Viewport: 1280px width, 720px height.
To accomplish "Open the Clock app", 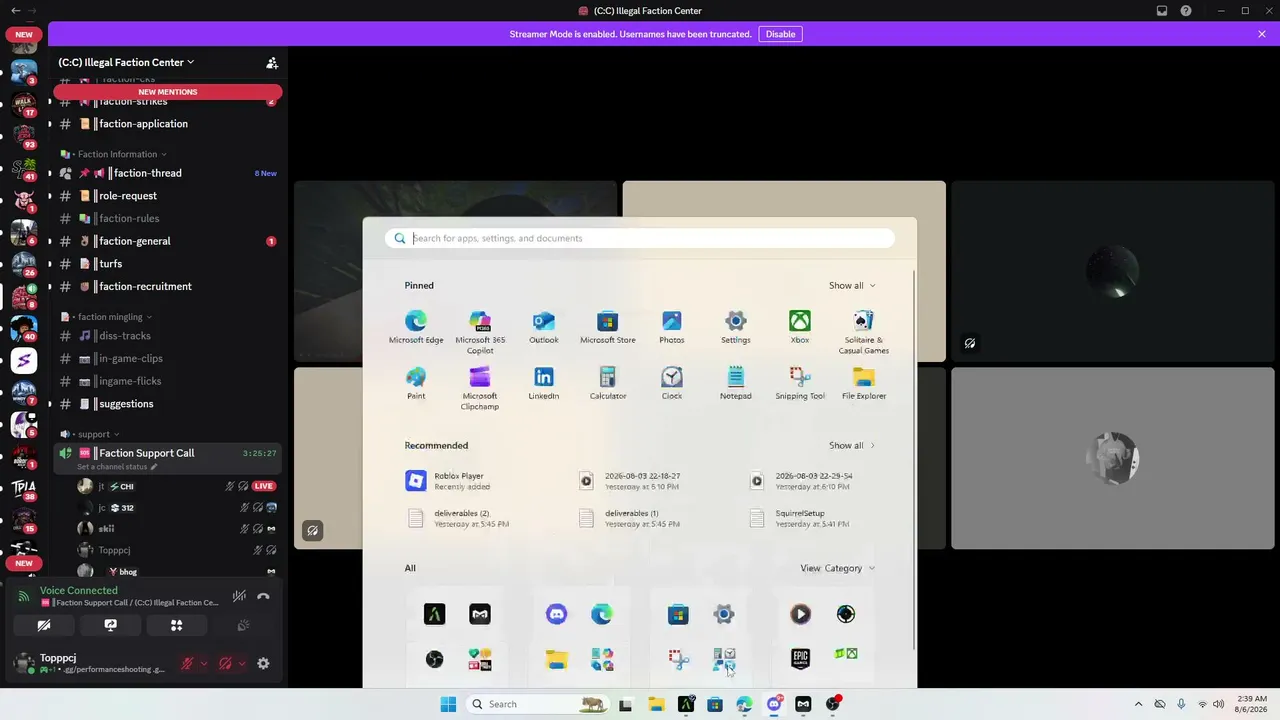I will (x=672, y=383).
